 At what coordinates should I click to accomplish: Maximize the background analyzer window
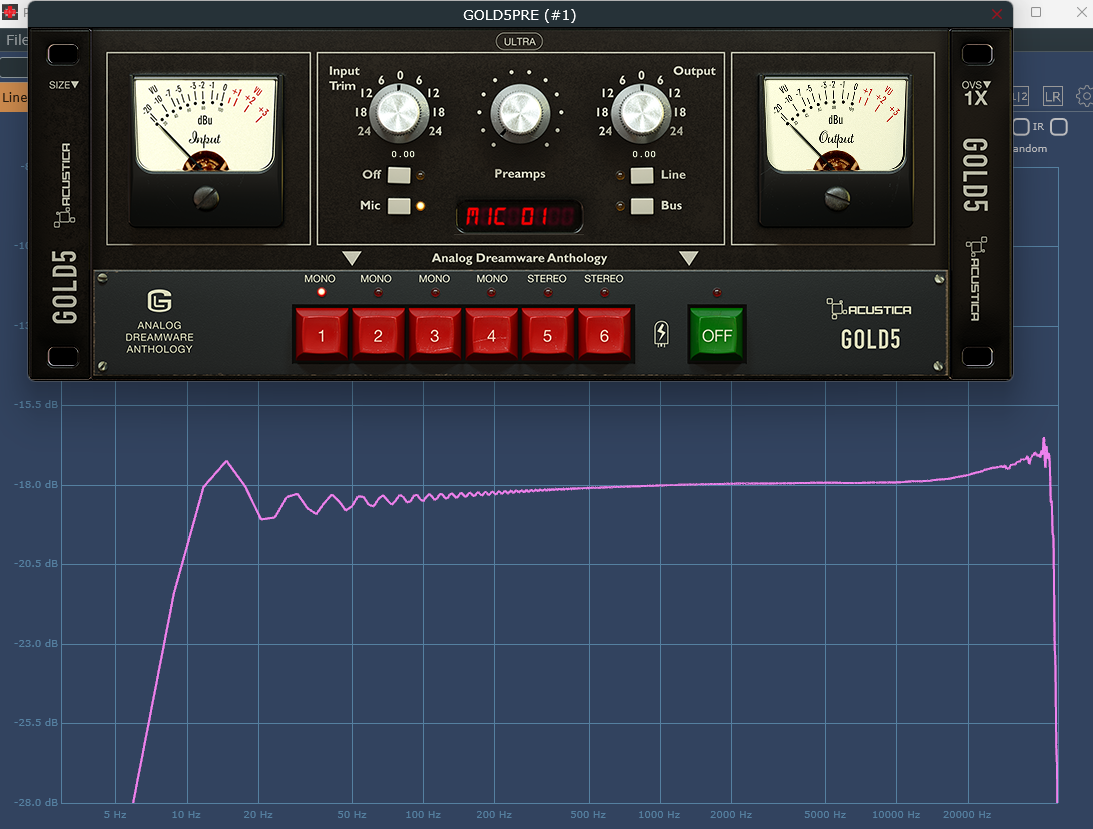[x=1036, y=13]
